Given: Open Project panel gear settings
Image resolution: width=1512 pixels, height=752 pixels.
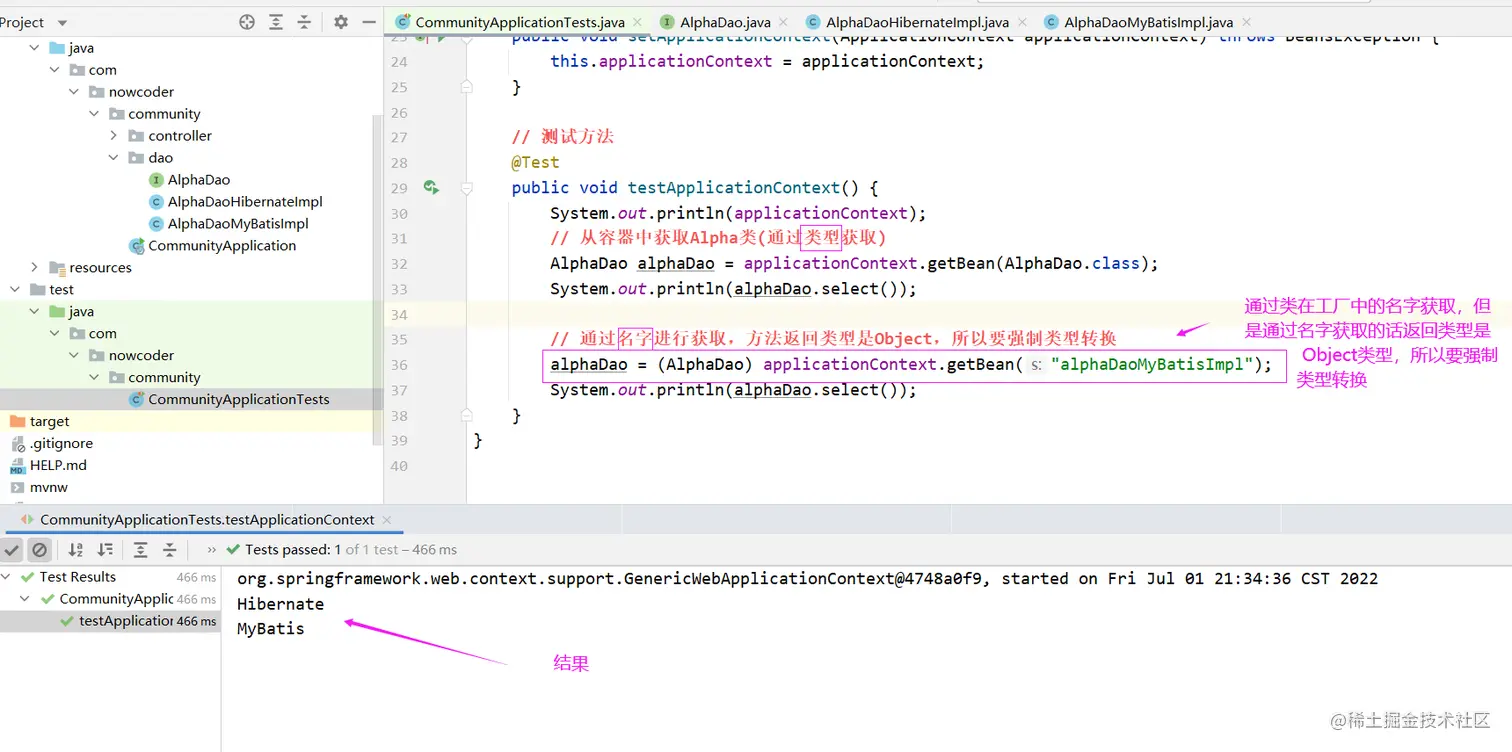Looking at the screenshot, I should pyautogui.click(x=341, y=22).
